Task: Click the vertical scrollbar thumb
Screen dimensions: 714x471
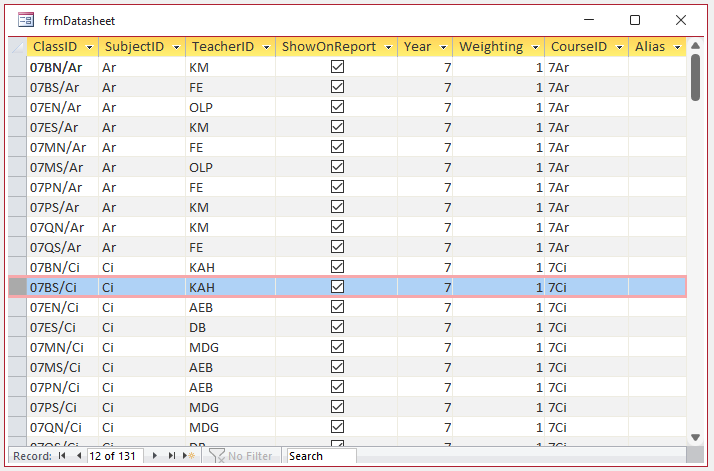Action: tap(695, 77)
